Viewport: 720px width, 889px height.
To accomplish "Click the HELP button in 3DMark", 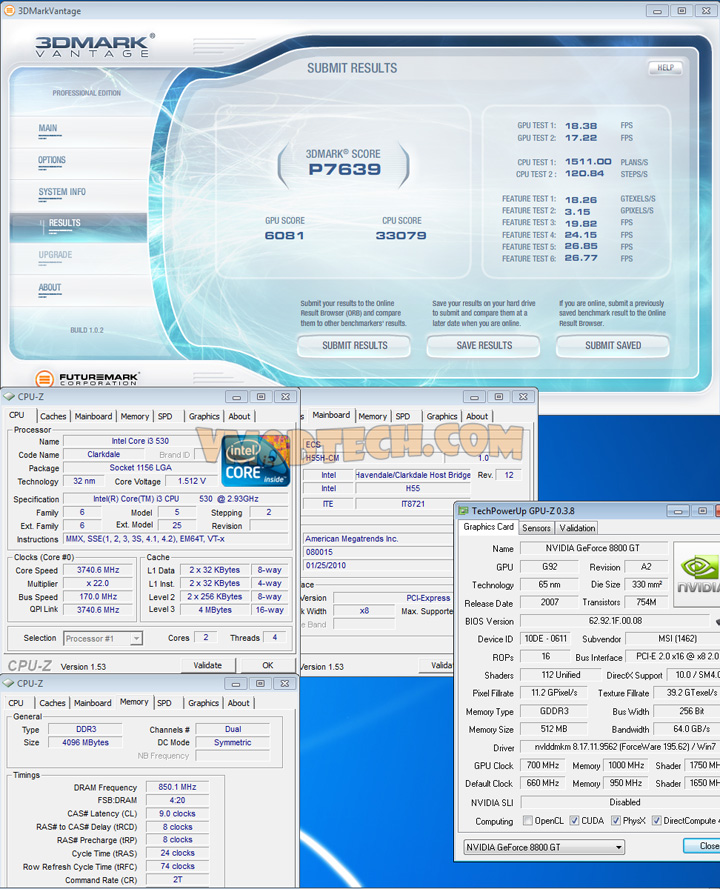I will [x=665, y=68].
